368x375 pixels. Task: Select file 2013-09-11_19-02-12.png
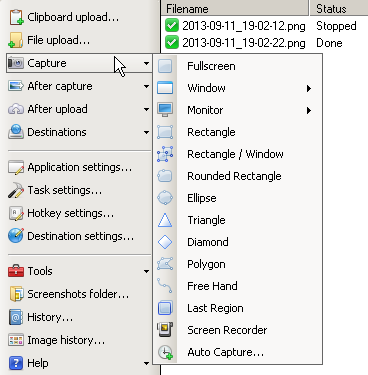point(244,26)
